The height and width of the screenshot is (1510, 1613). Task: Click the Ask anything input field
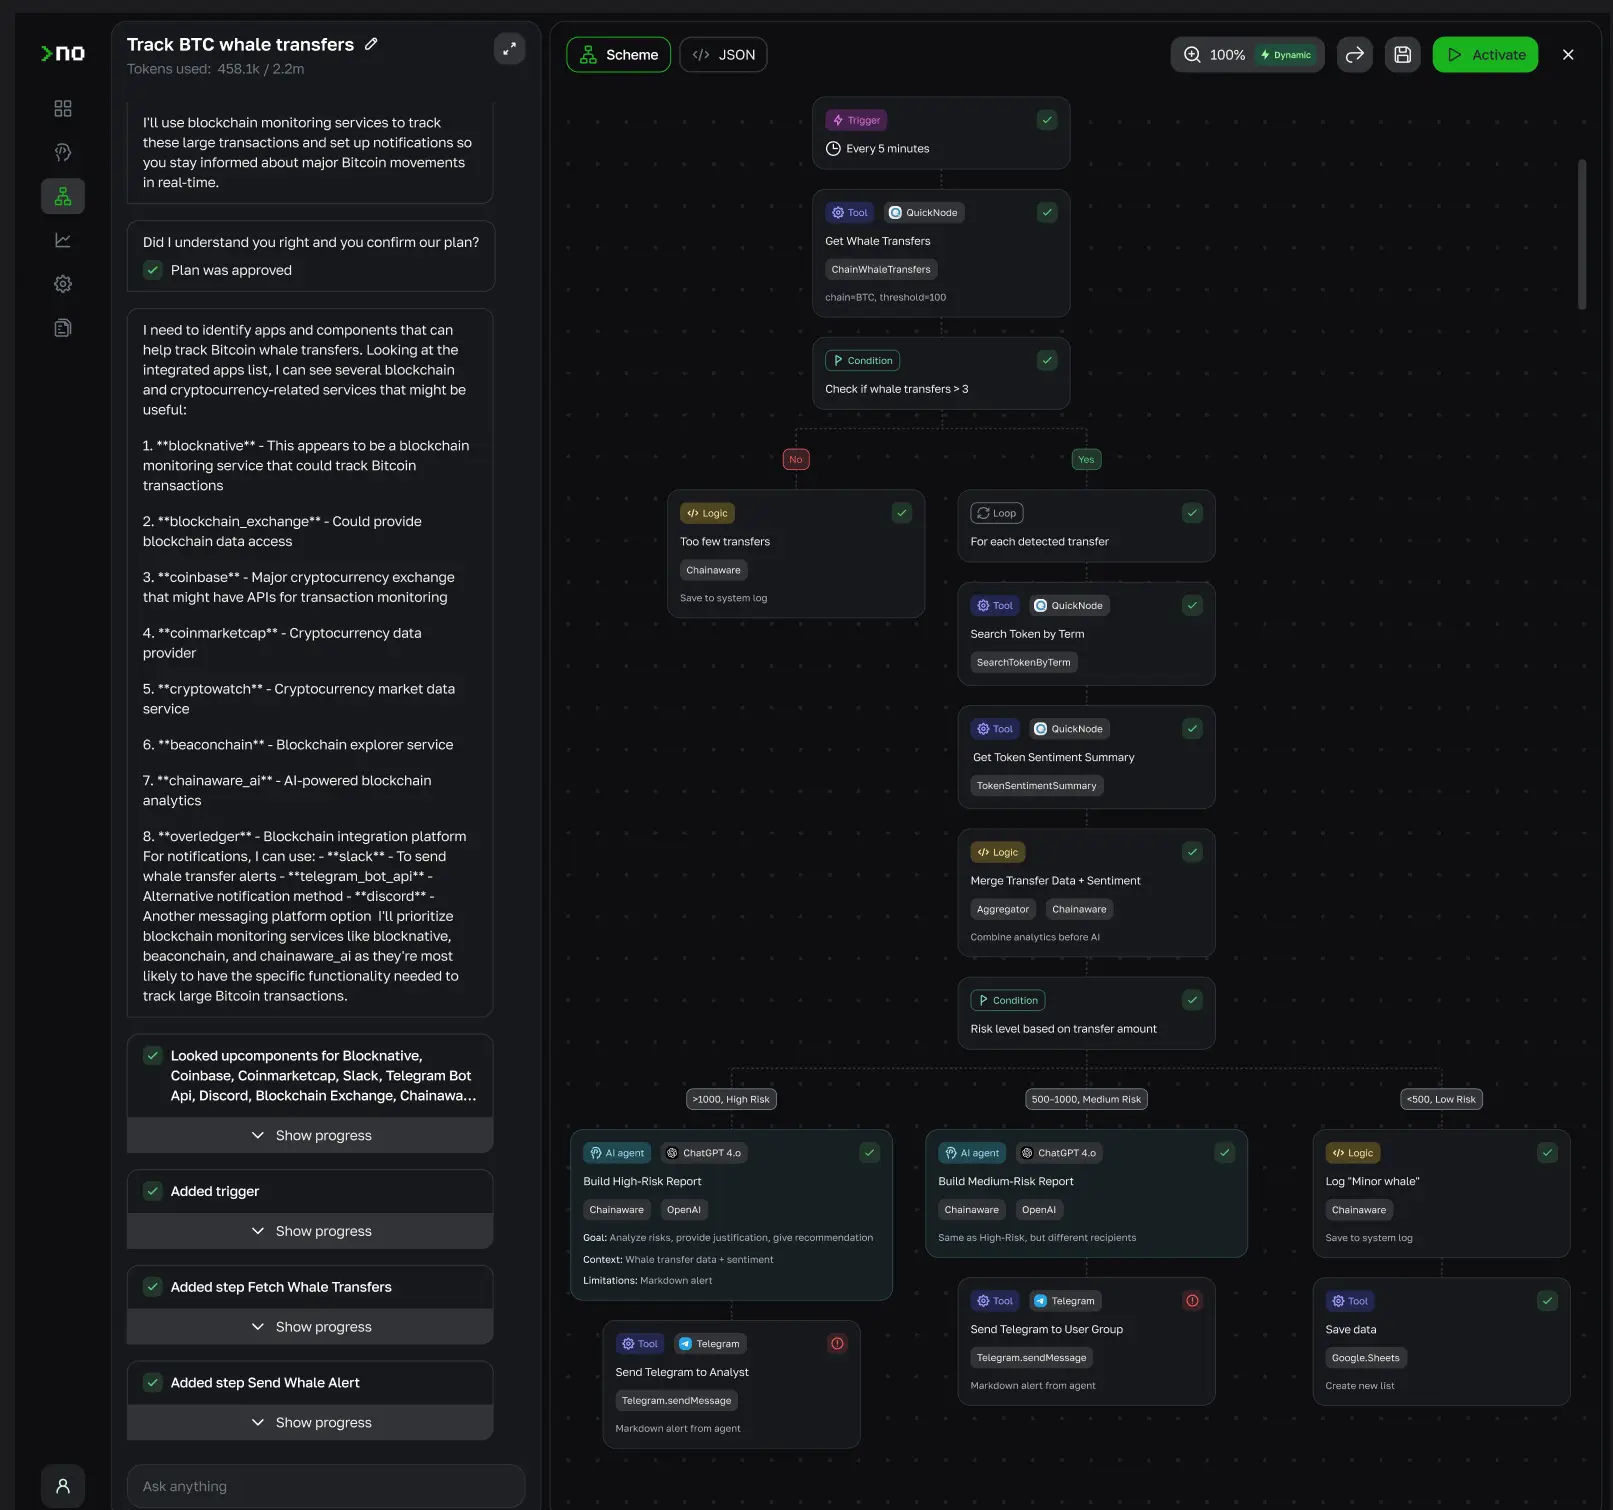(x=326, y=1486)
